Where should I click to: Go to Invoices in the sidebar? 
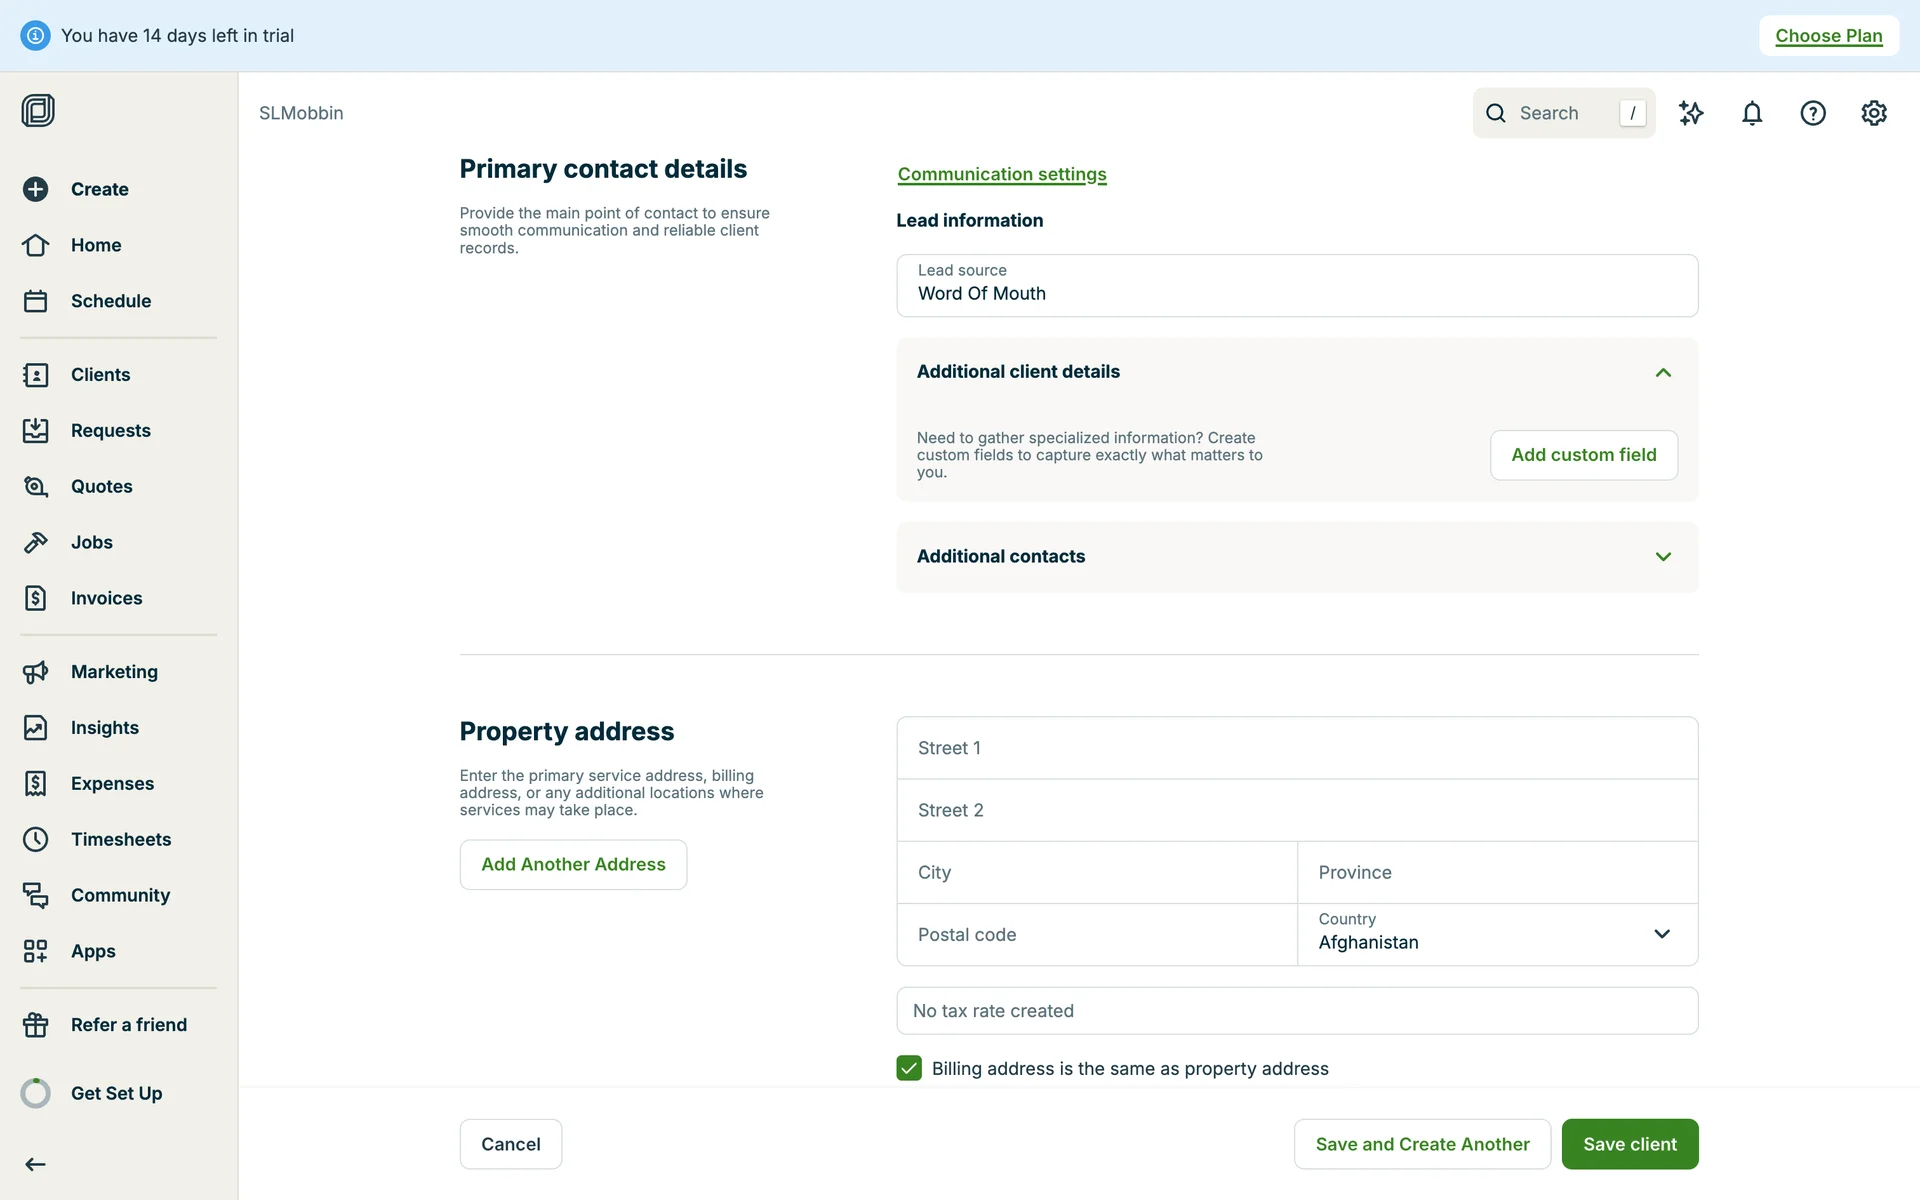click(x=106, y=598)
